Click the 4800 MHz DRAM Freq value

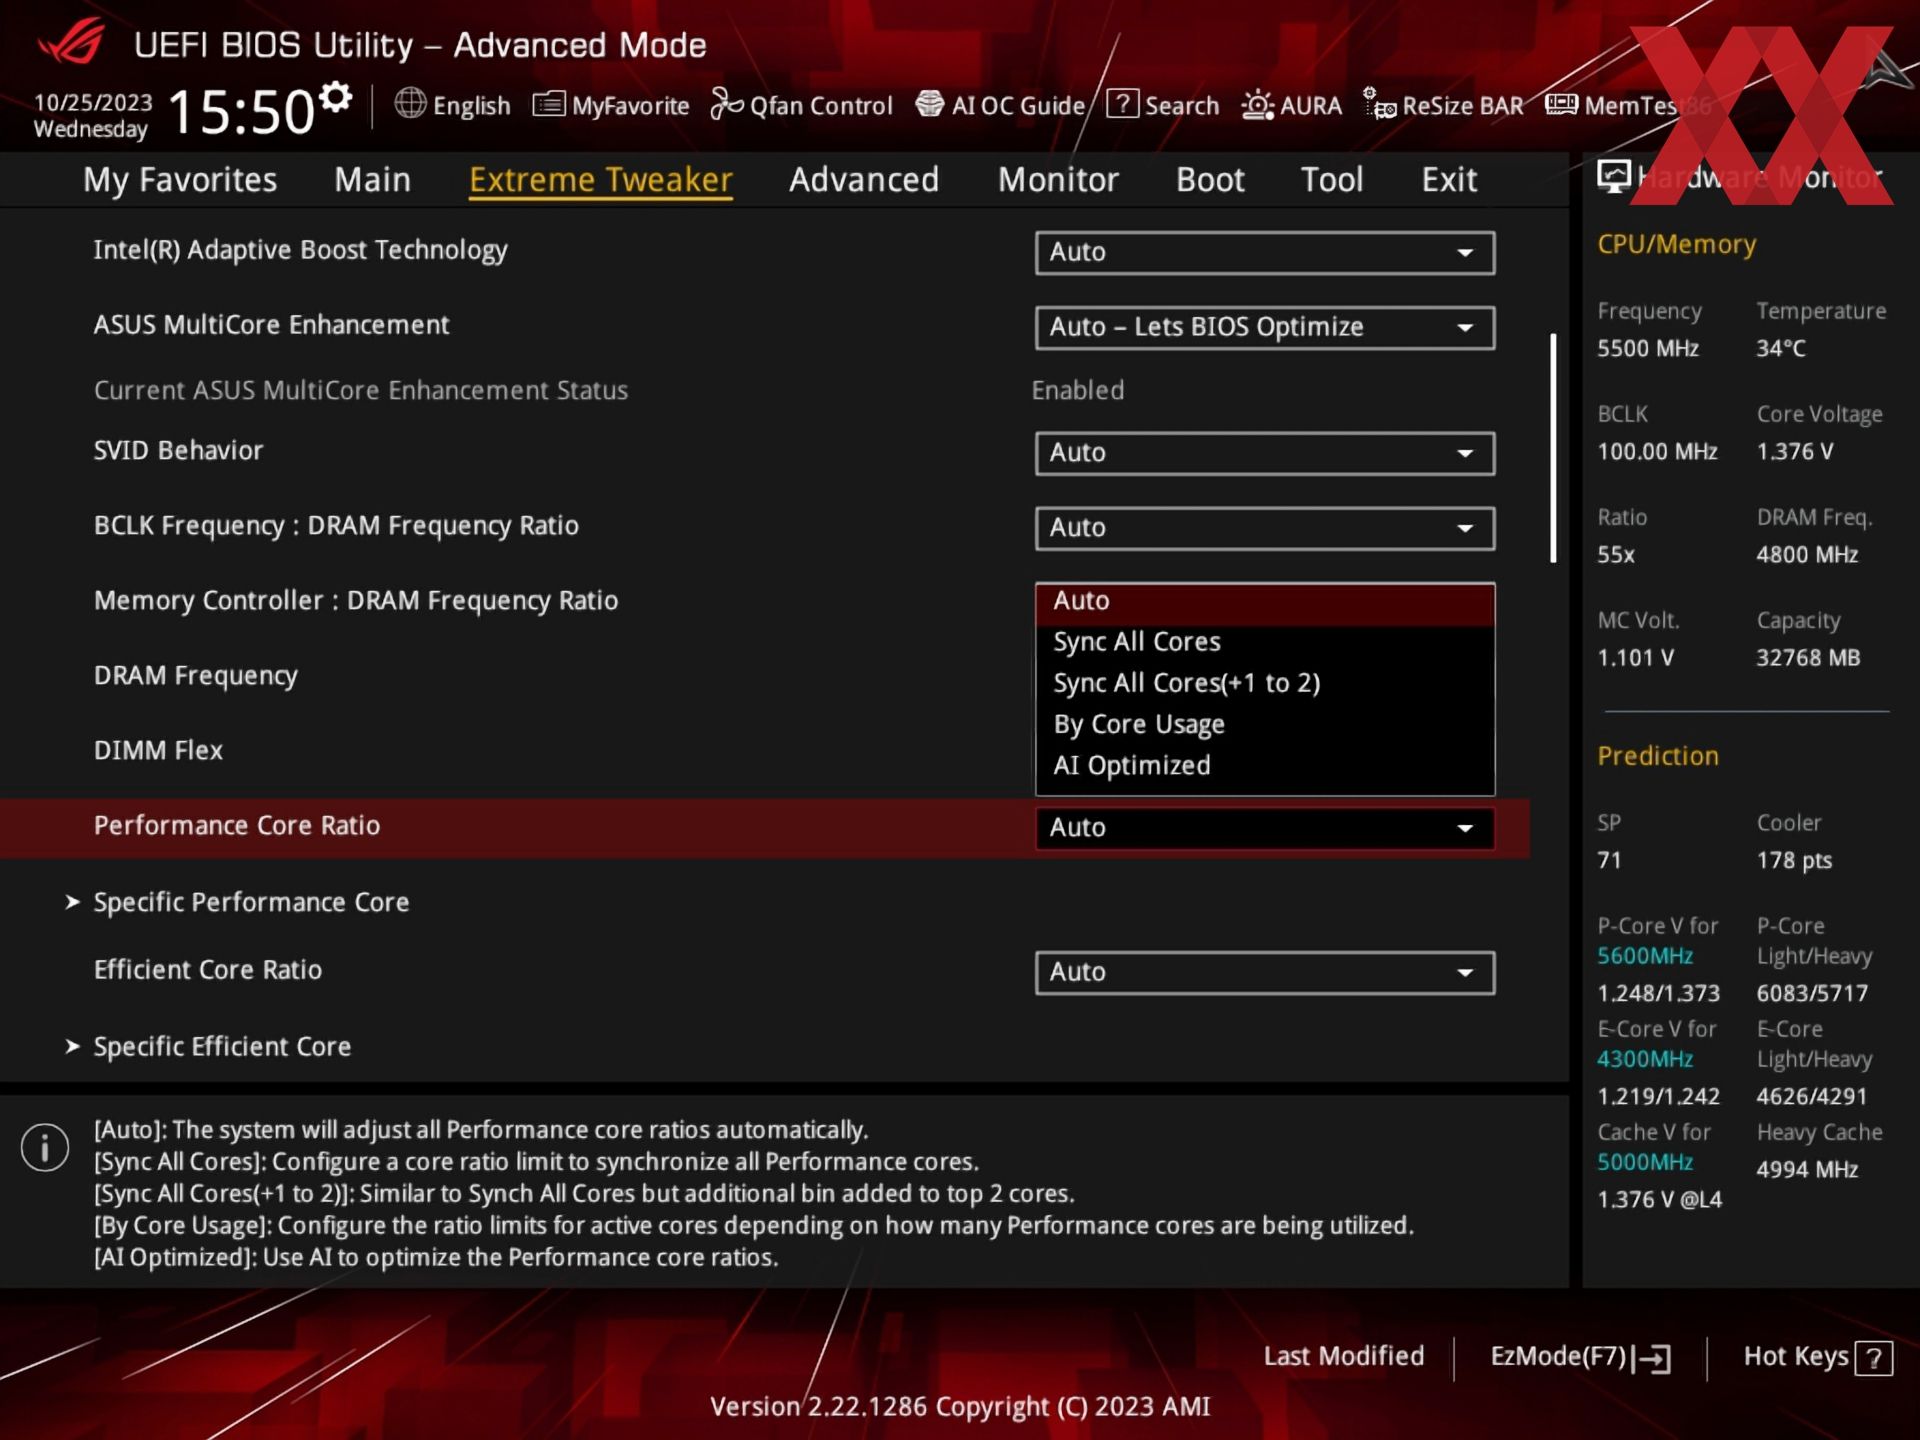pyautogui.click(x=1807, y=555)
